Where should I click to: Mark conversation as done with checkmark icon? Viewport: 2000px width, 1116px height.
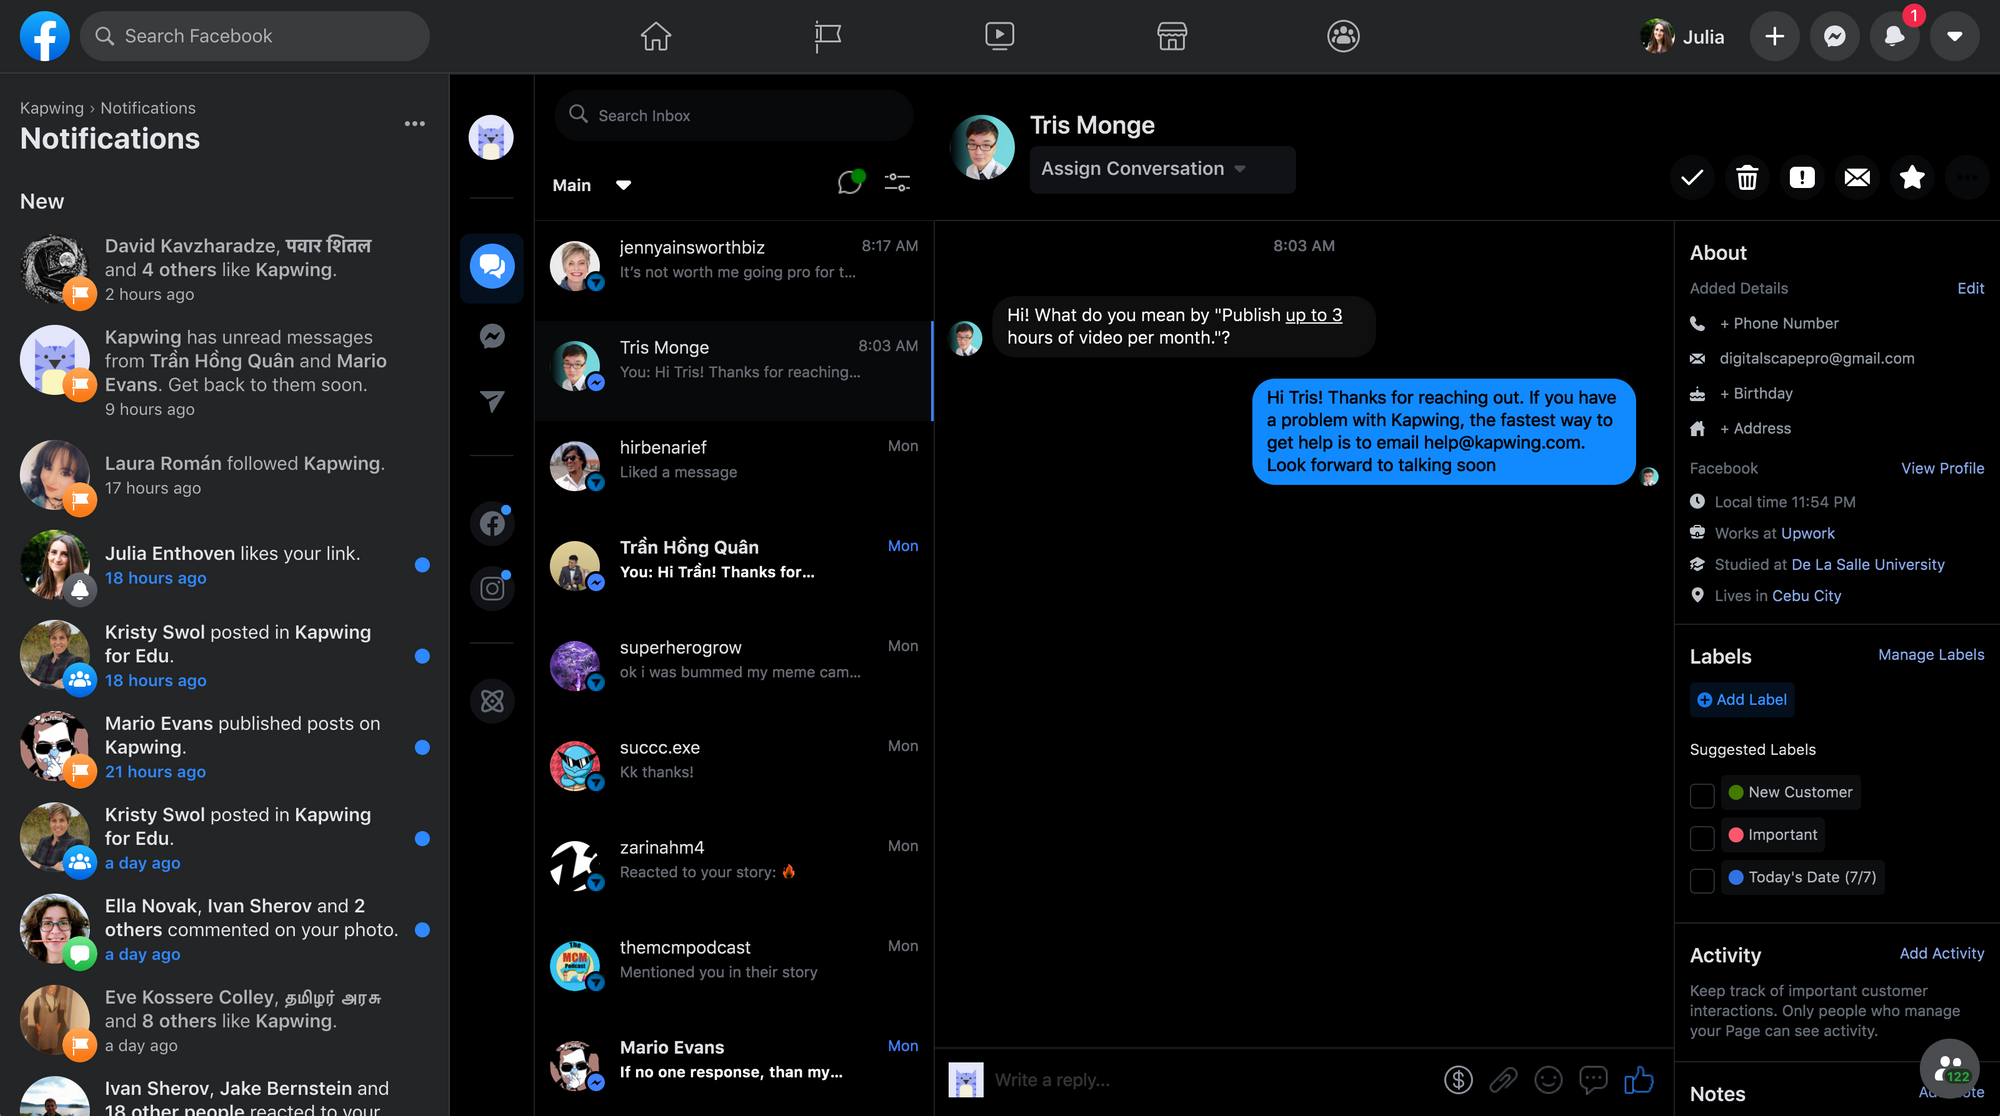click(x=1692, y=178)
